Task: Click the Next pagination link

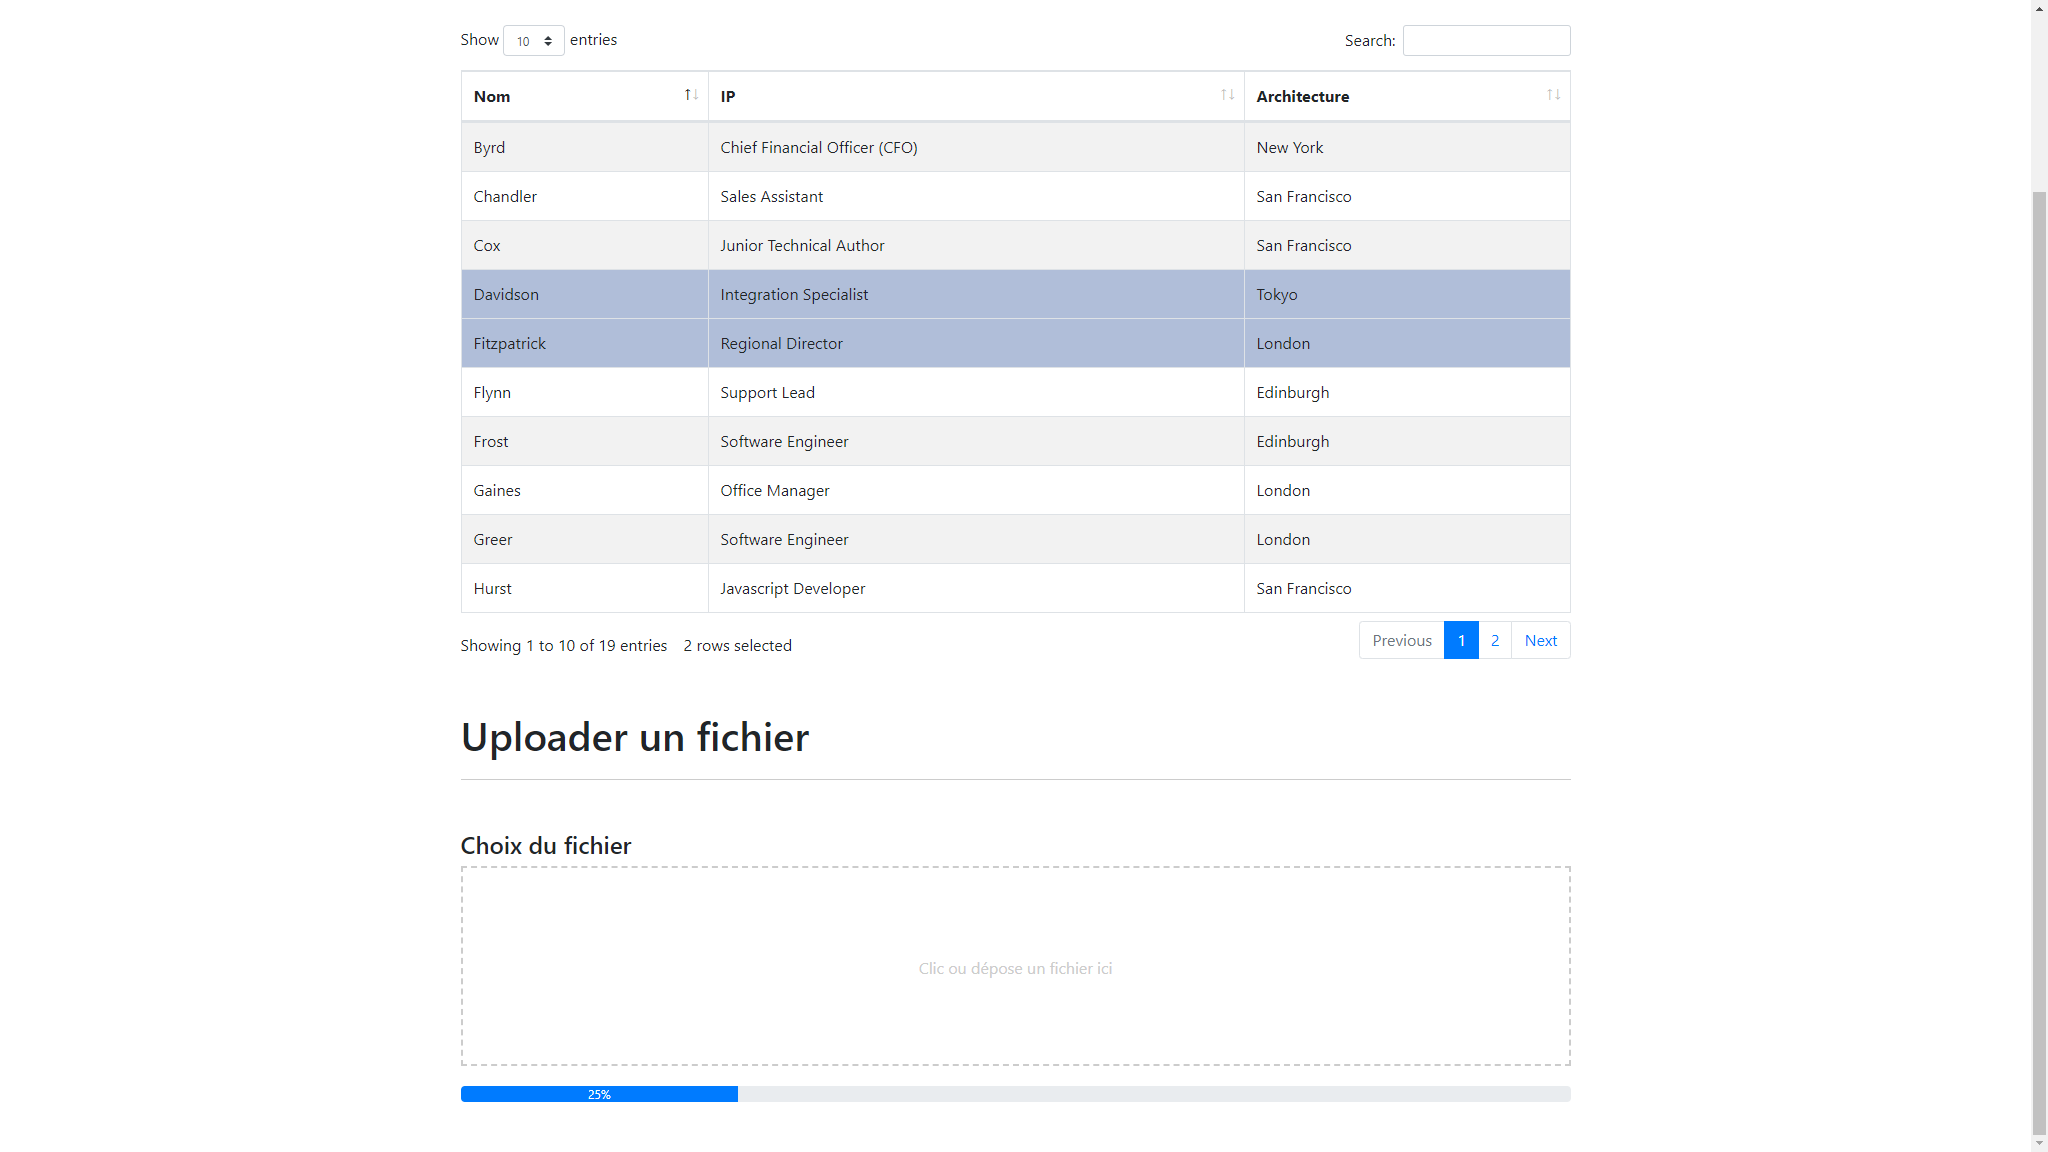Action: click(1540, 640)
